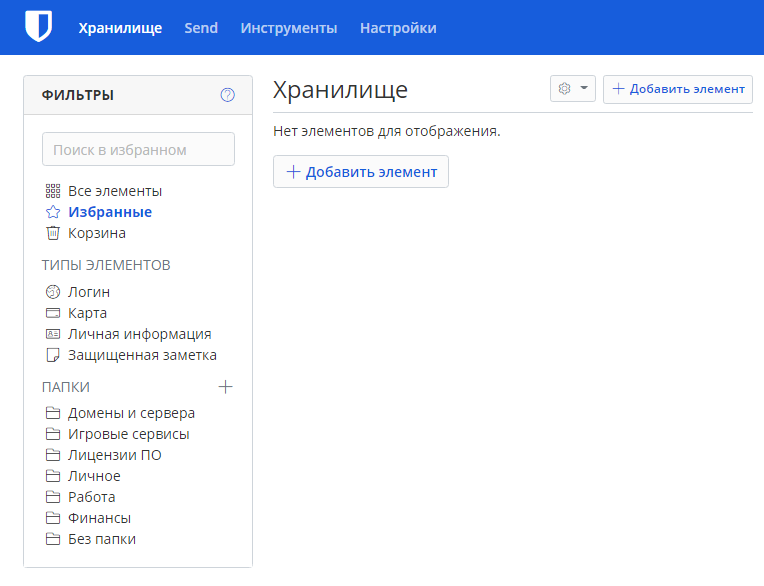Select the Логин globe icon
Image resolution: width=764 pixels, height=586 pixels.
(x=53, y=292)
